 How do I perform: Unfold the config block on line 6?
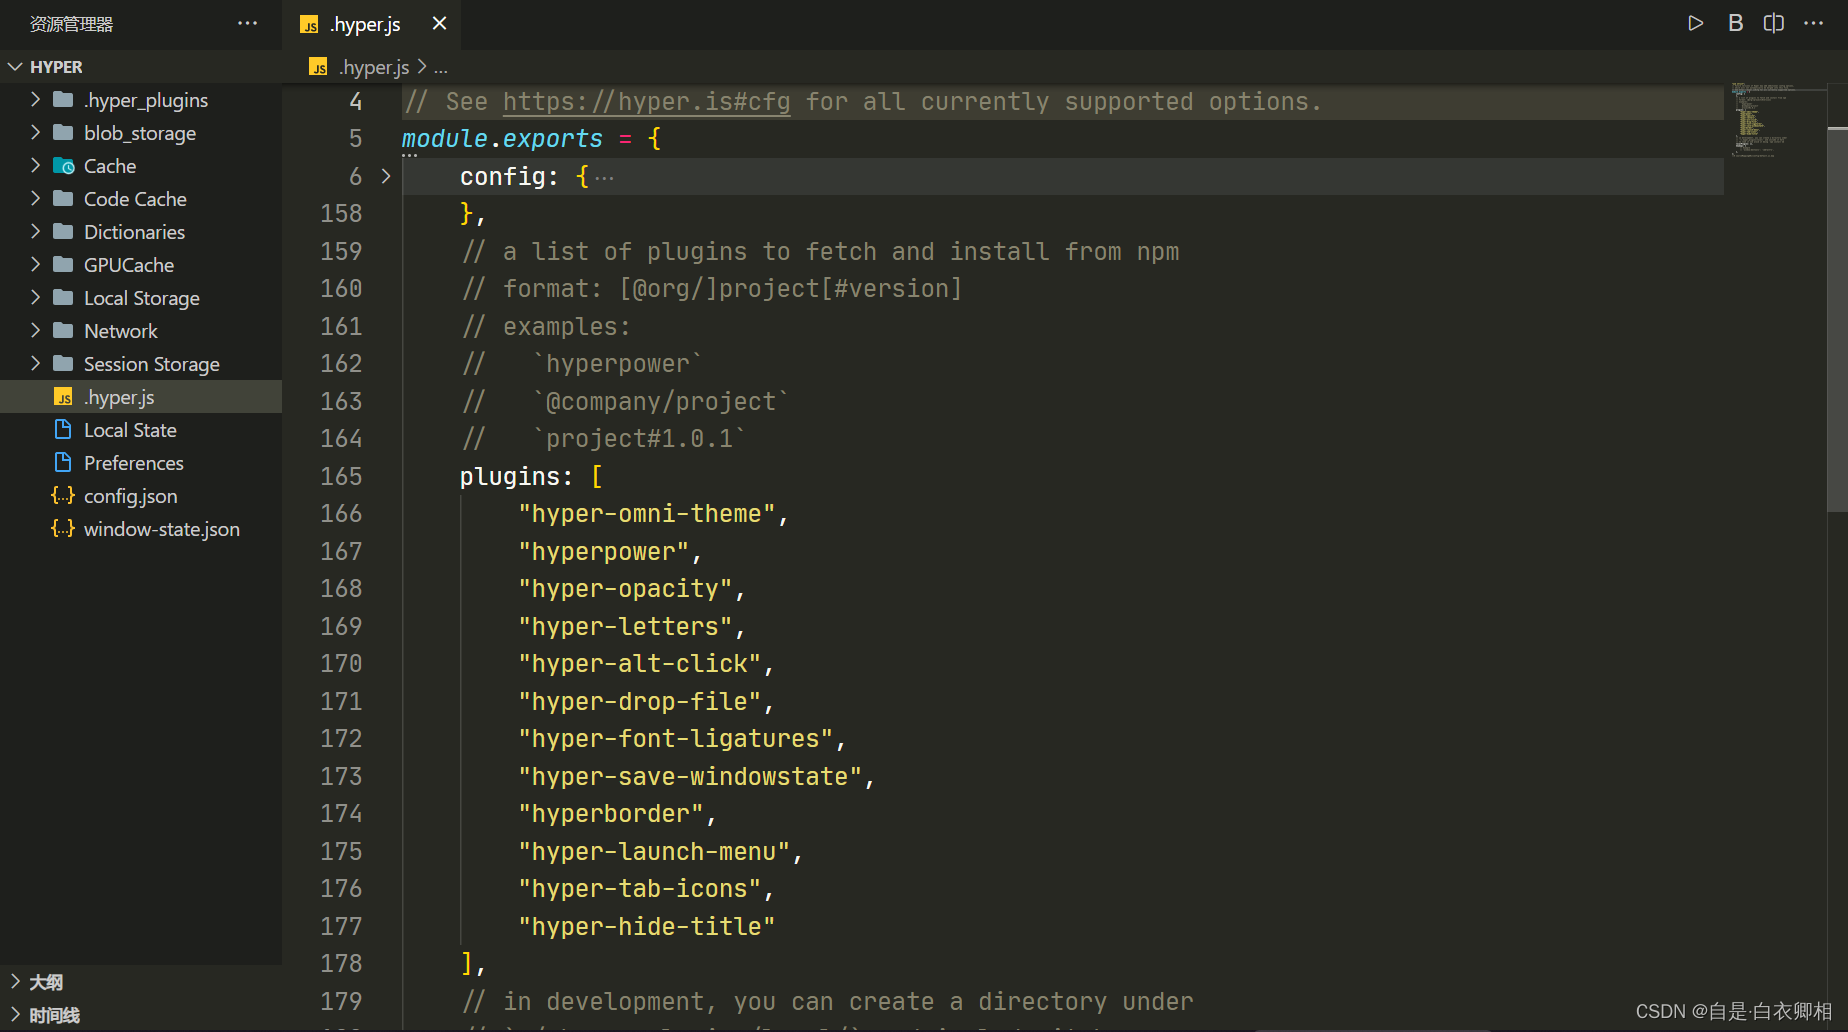tap(386, 176)
